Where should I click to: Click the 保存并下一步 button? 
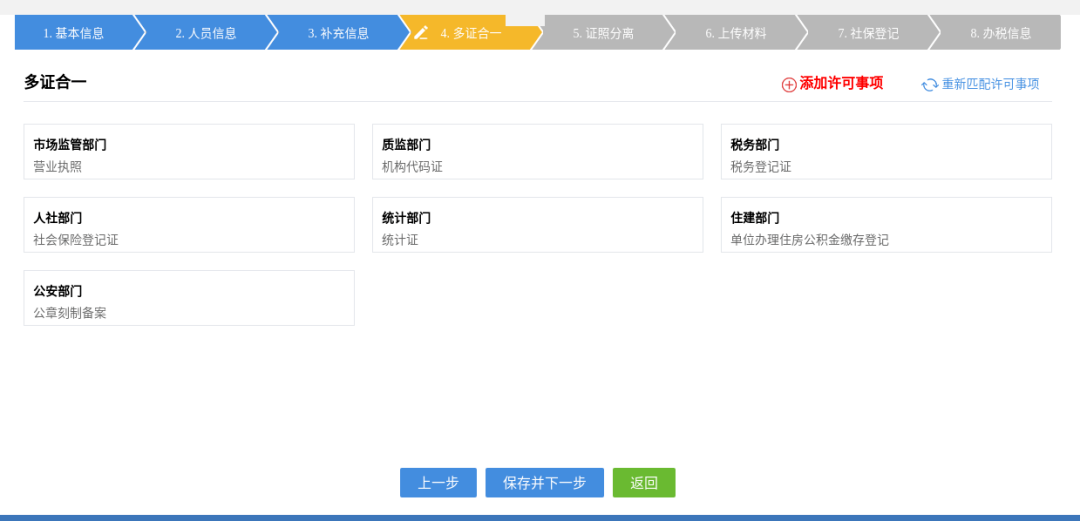[x=545, y=482]
